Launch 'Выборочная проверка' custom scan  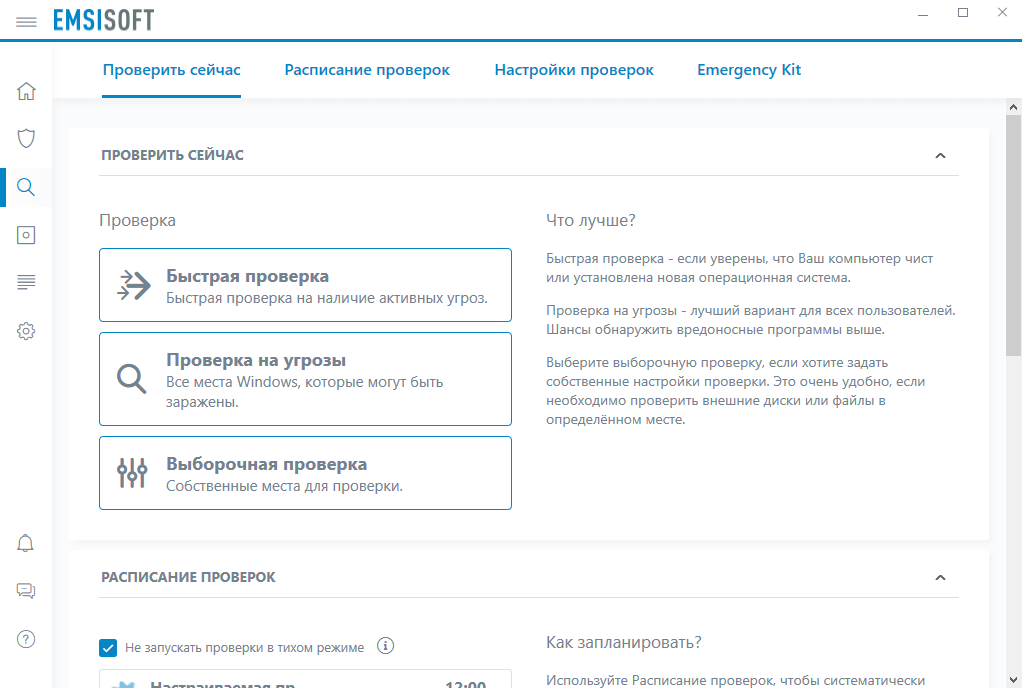tap(305, 472)
